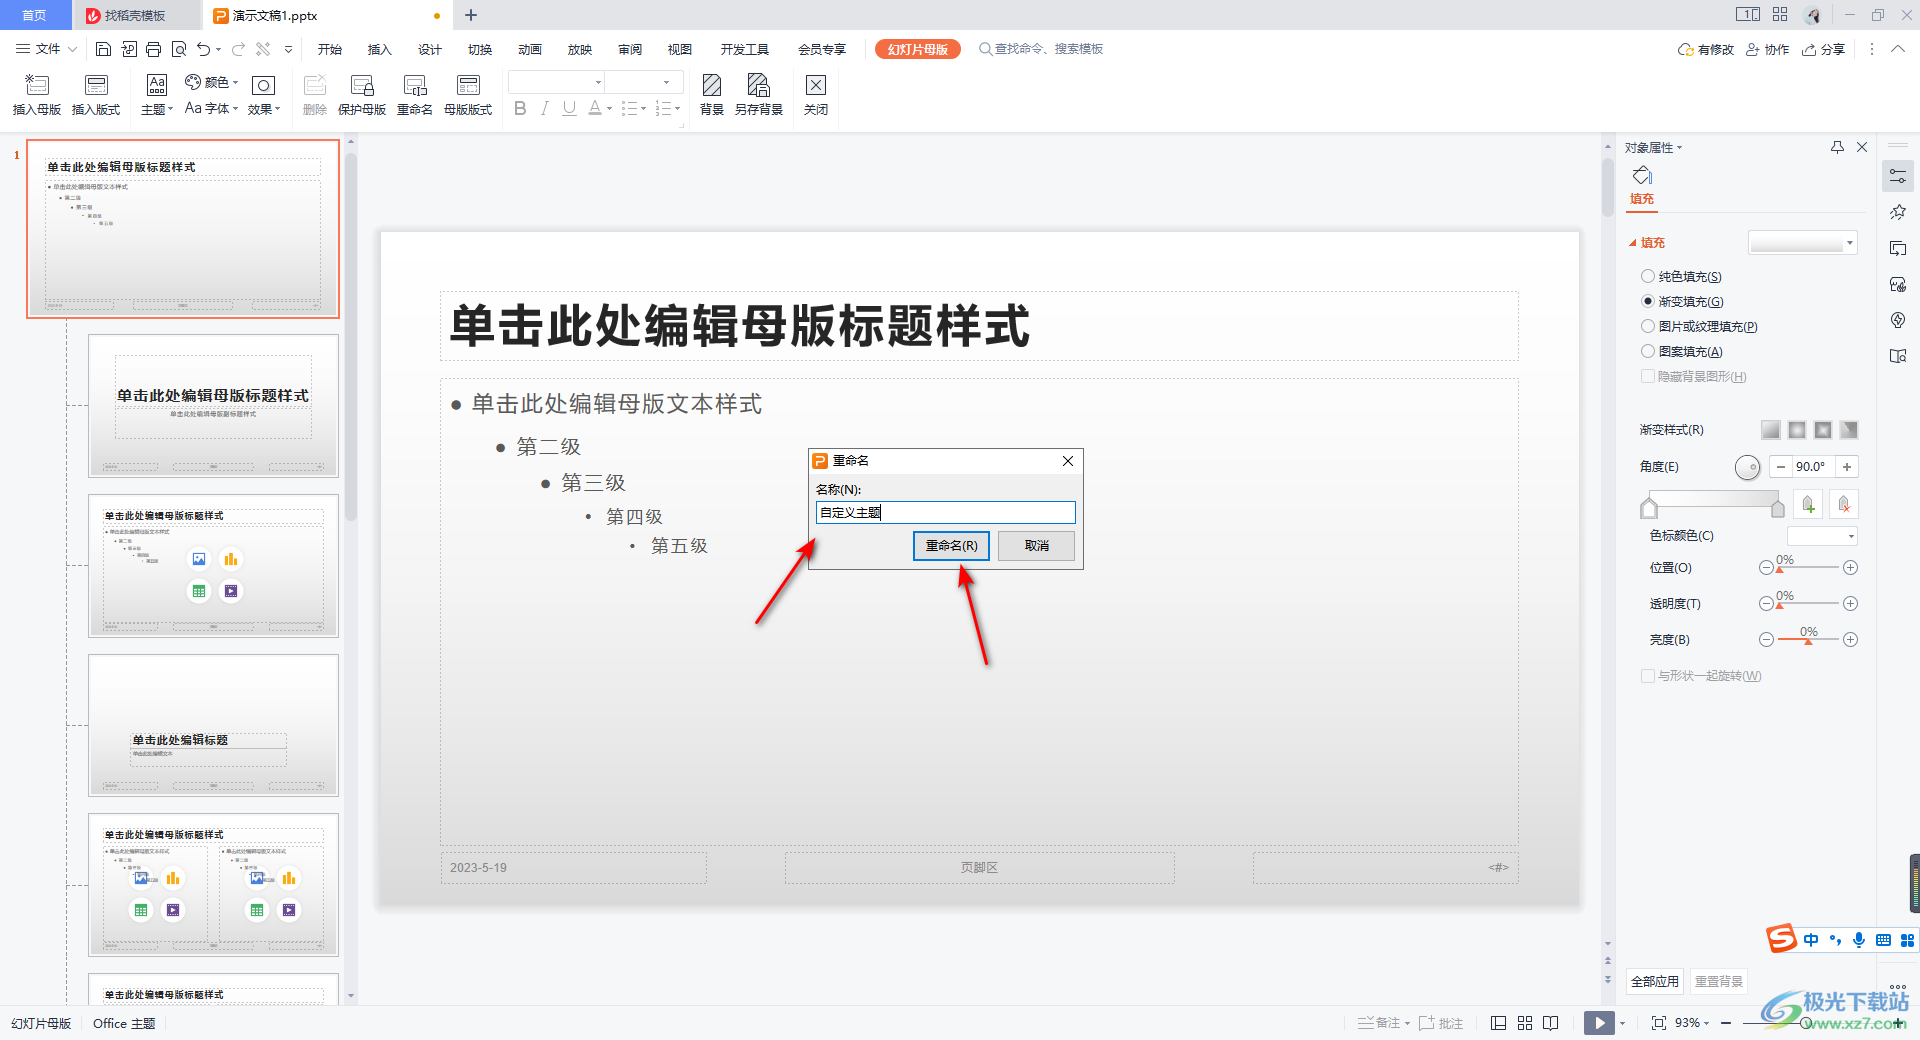
Task: Click Collaborate (协作) button
Action: click(1768, 49)
